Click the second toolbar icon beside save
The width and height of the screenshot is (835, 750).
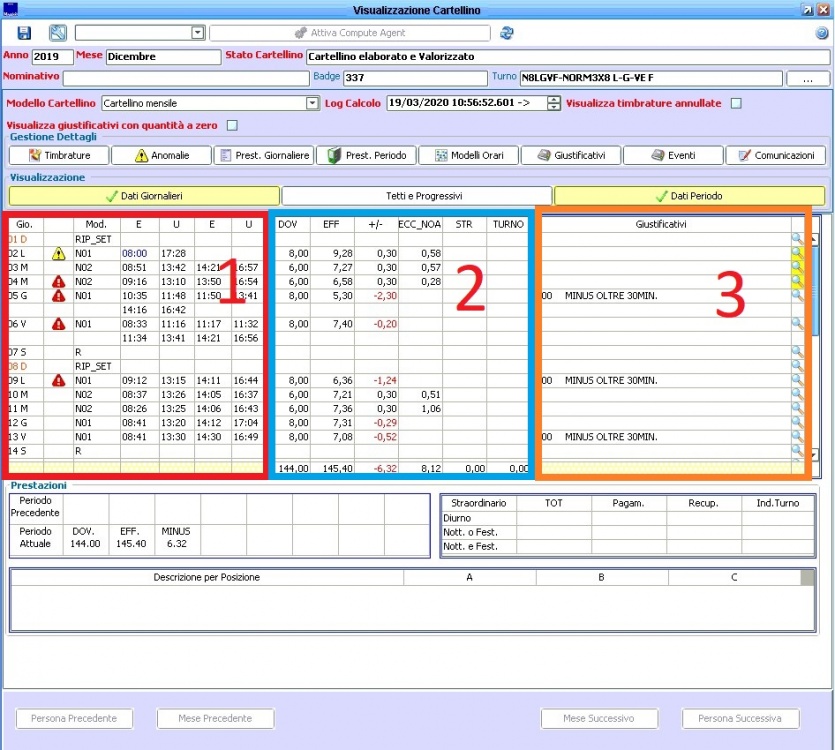(58, 33)
